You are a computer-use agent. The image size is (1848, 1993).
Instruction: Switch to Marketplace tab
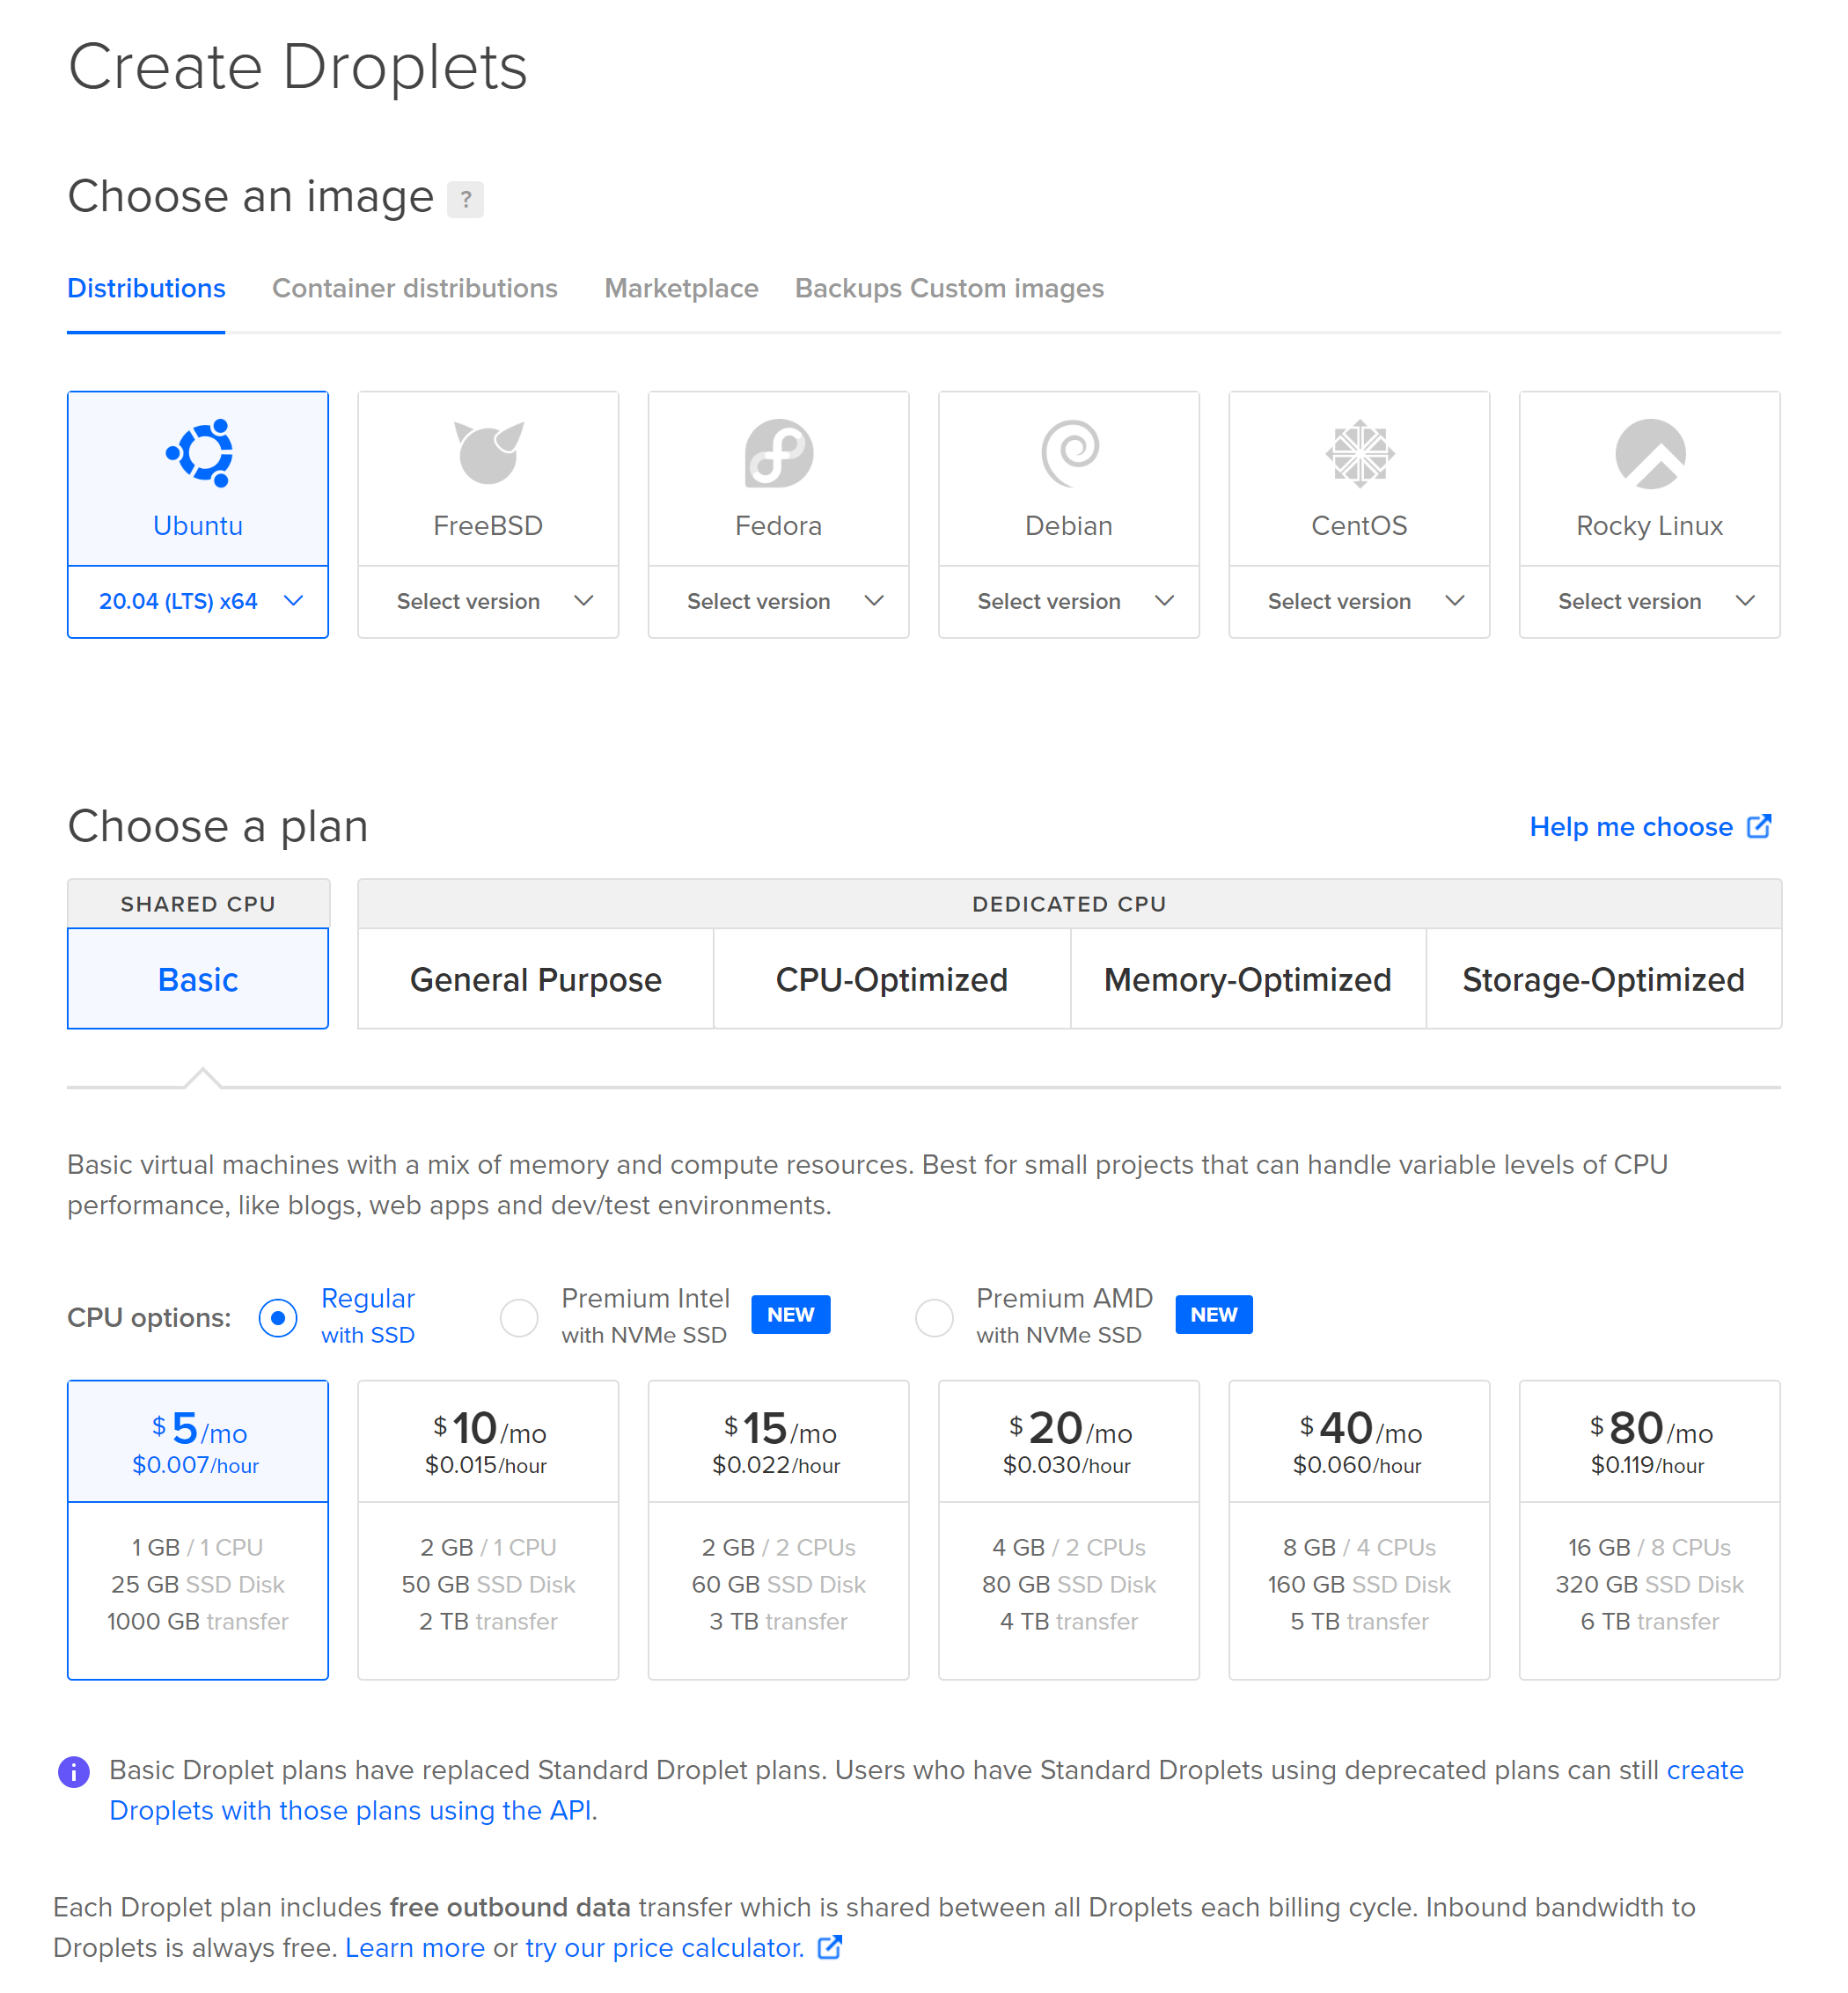[x=681, y=289]
